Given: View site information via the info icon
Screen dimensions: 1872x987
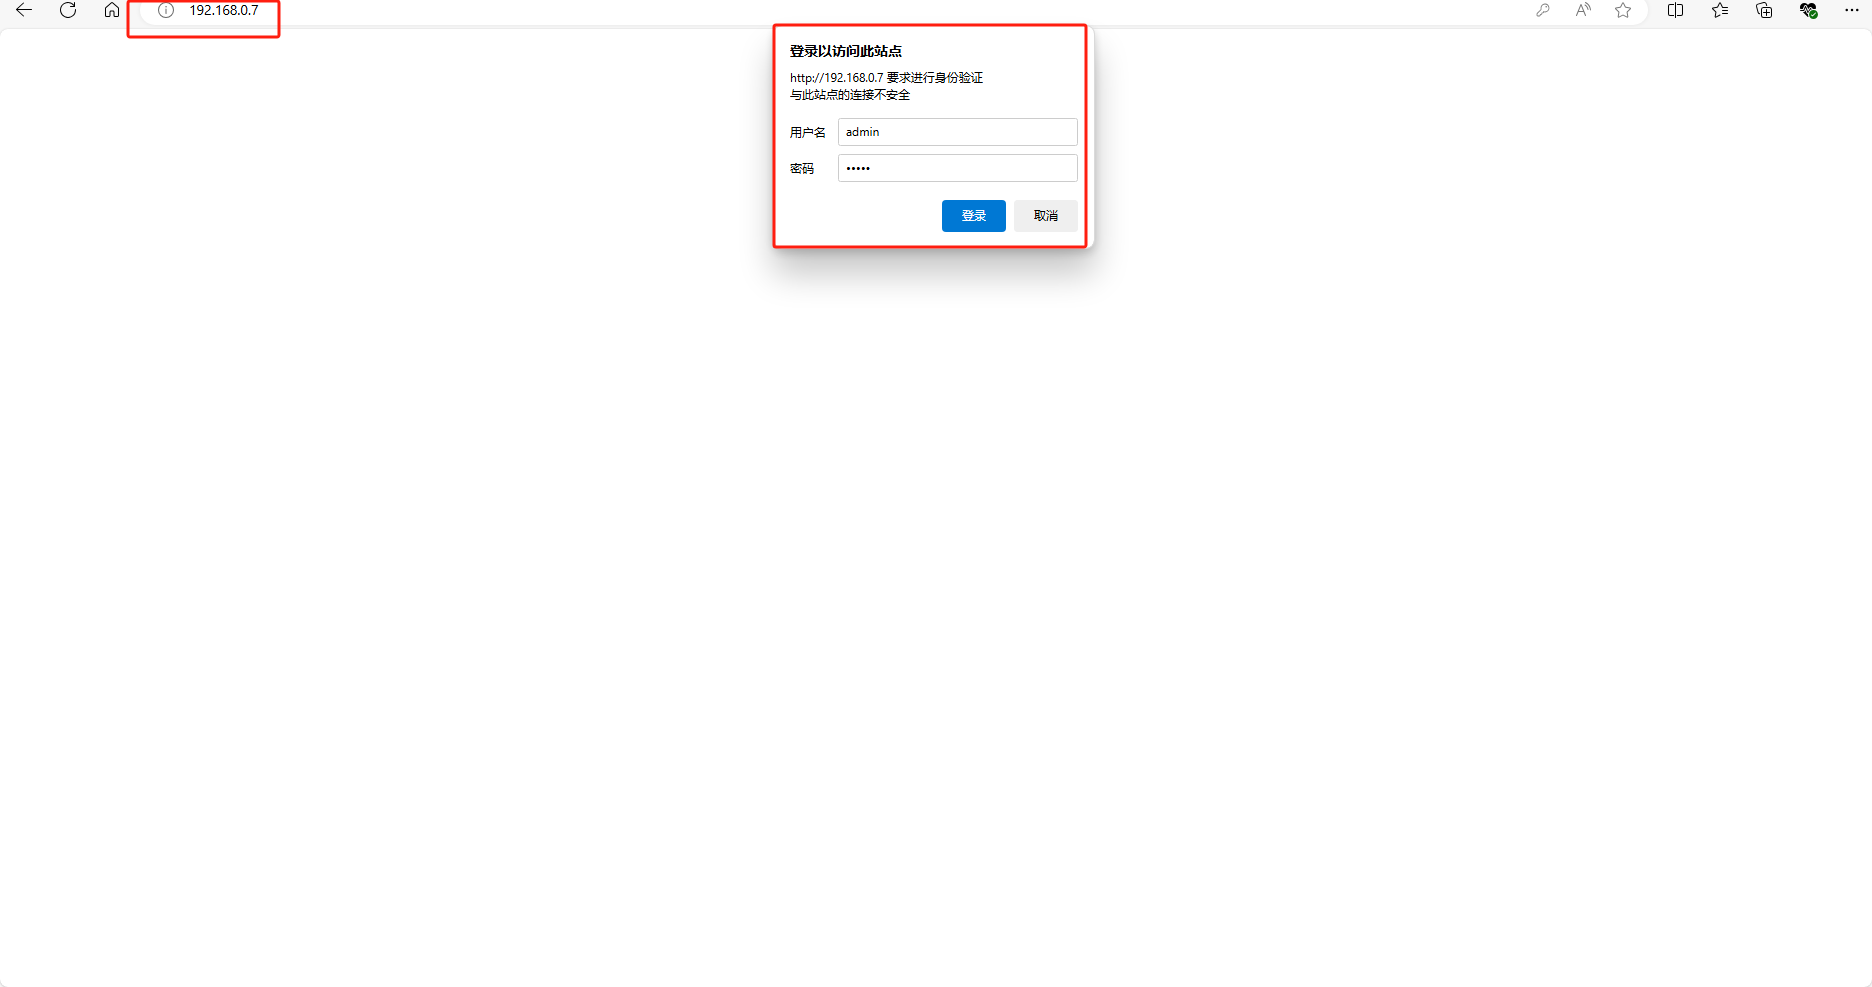Looking at the screenshot, I should (166, 10).
